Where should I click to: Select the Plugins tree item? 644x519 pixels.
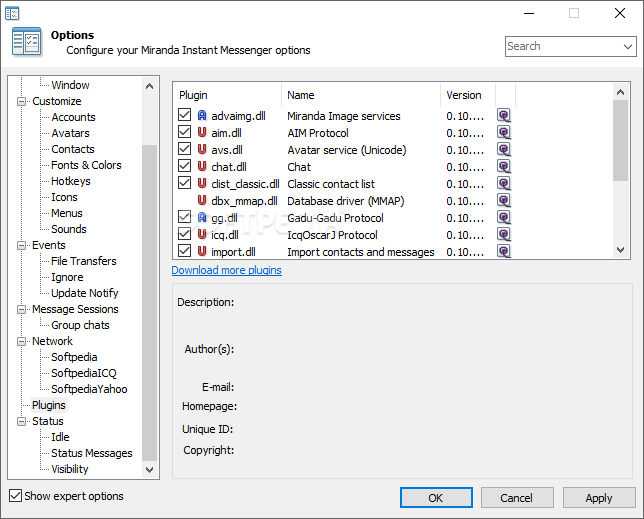pyautogui.click(x=49, y=405)
